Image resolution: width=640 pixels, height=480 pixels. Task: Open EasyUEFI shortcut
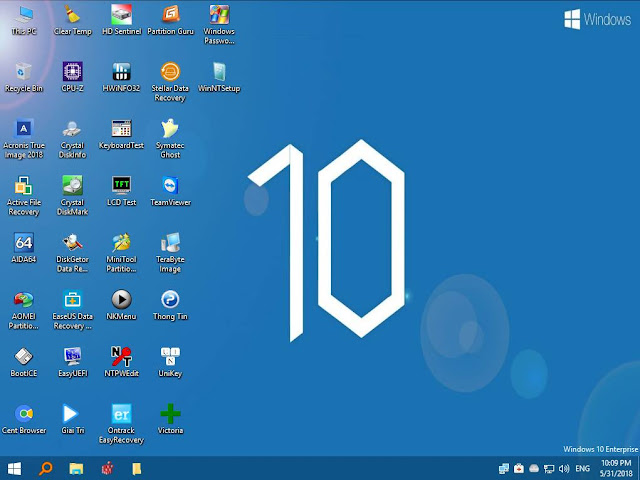[x=73, y=362]
